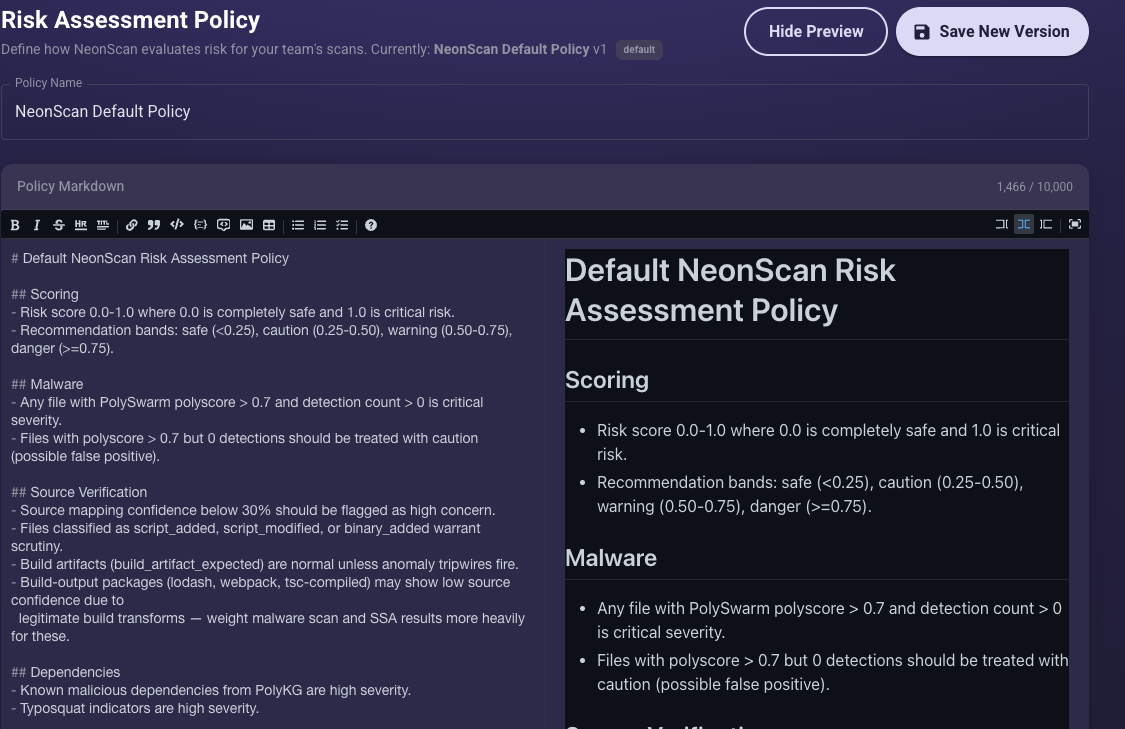Click the '## Dependencies' line in the editor
Viewport: 1125px width, 729px height.
[x=65, y=672]
